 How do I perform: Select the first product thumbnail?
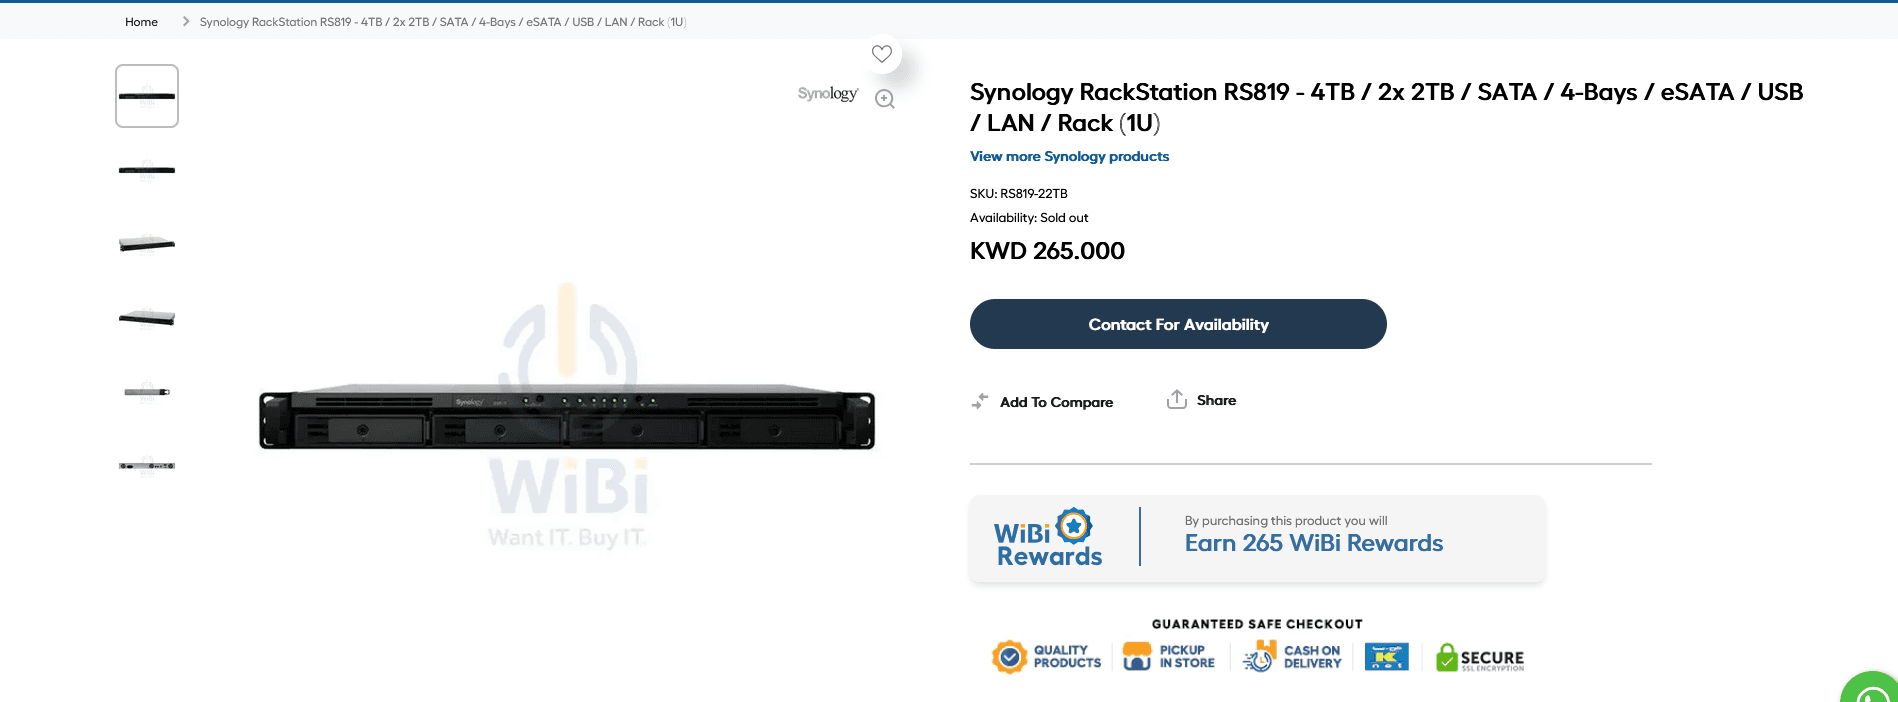coord(147,96)
